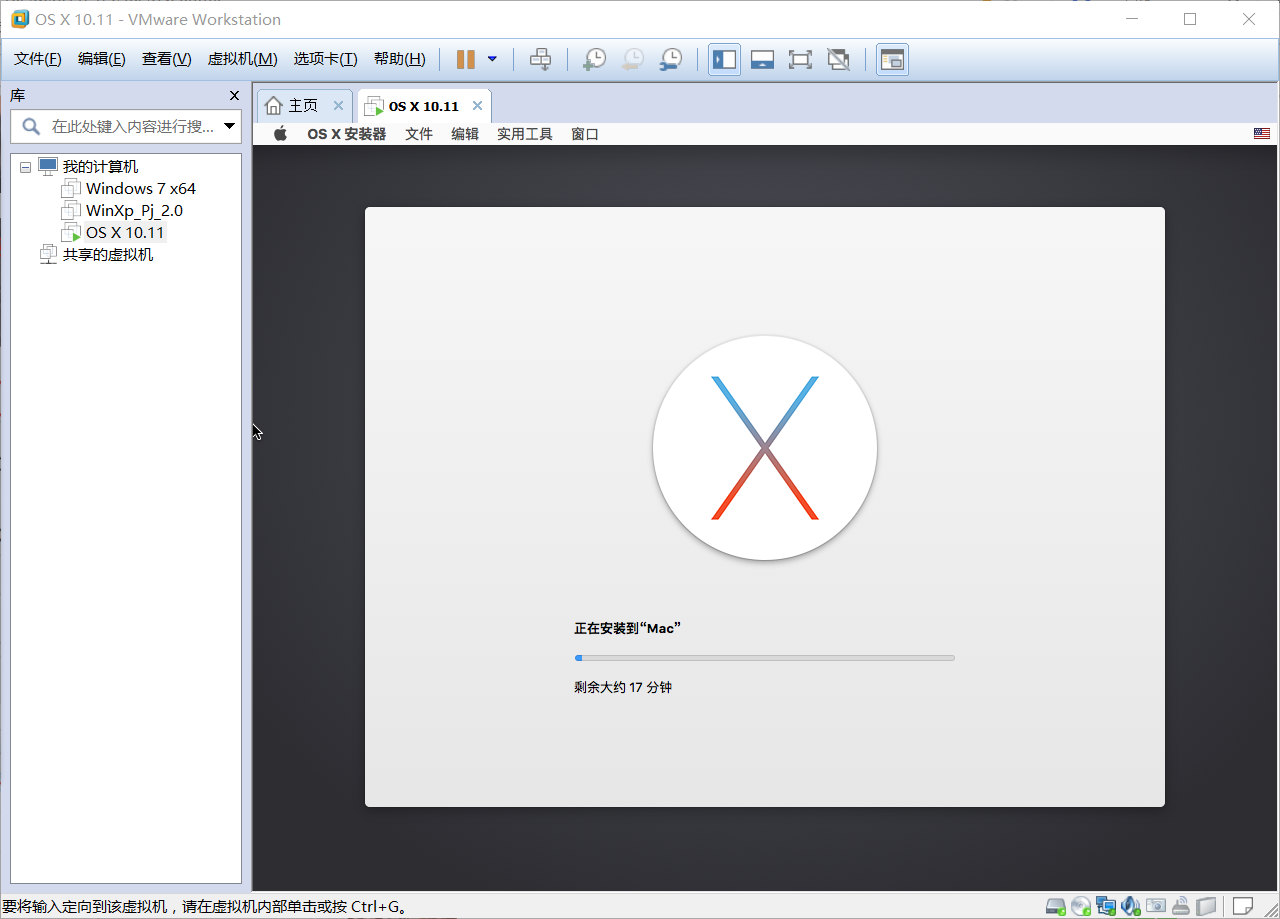The height and width of the screenshot is (919, 1280).
Task: Select 我的计算机 in the library
Action: (100, 167)
